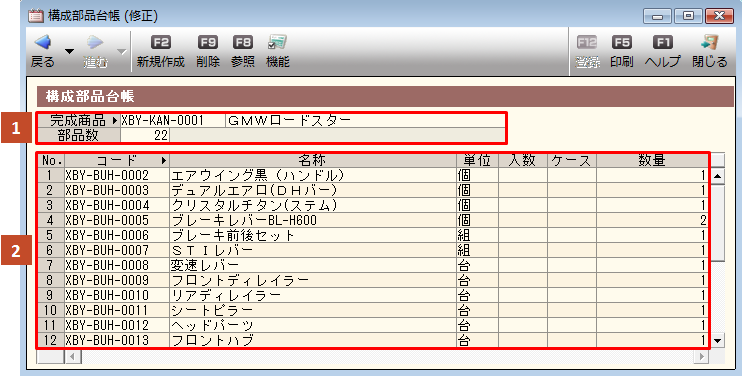Image resolution: width=742 pixels, height=376 pixels.
Task: Click the ケース column header
Action: 572,160
